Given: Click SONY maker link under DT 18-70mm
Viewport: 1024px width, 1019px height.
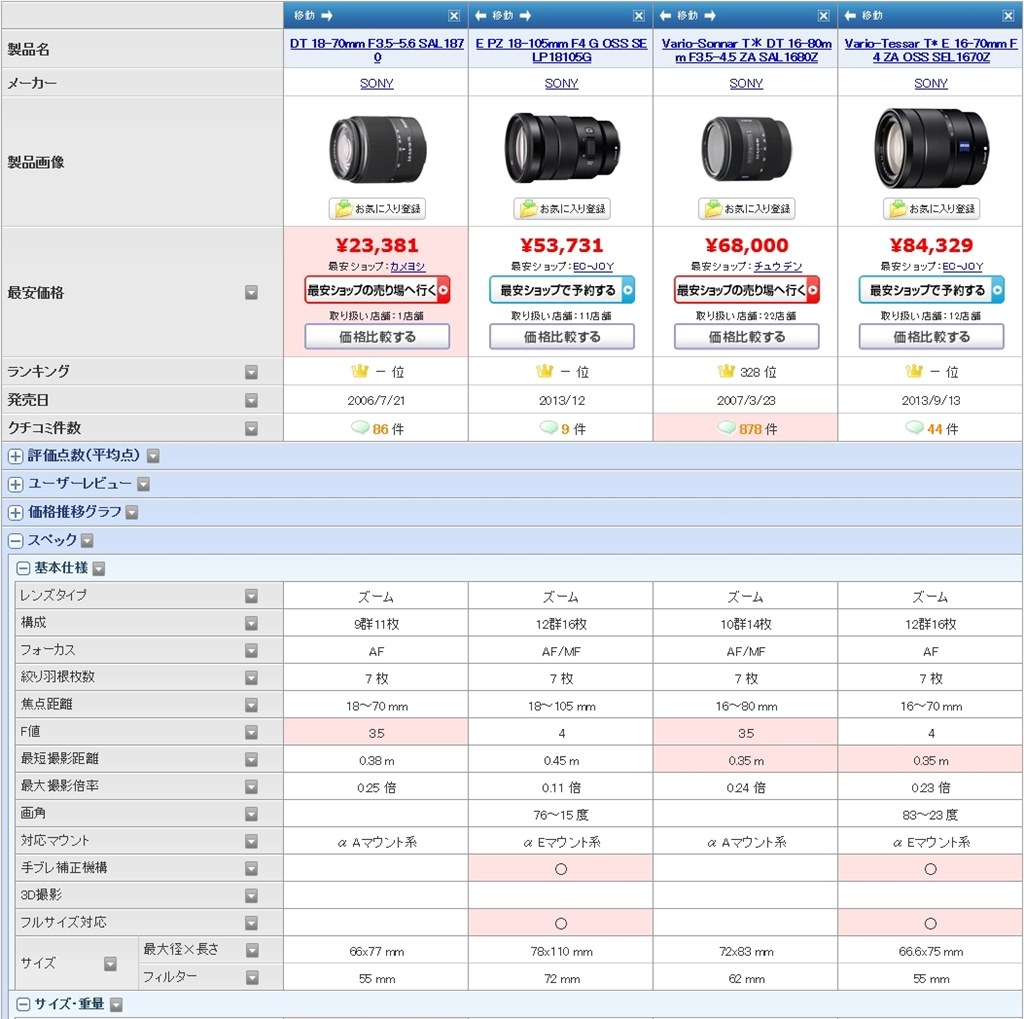Looking at the screenshot, I should (377, 84).
